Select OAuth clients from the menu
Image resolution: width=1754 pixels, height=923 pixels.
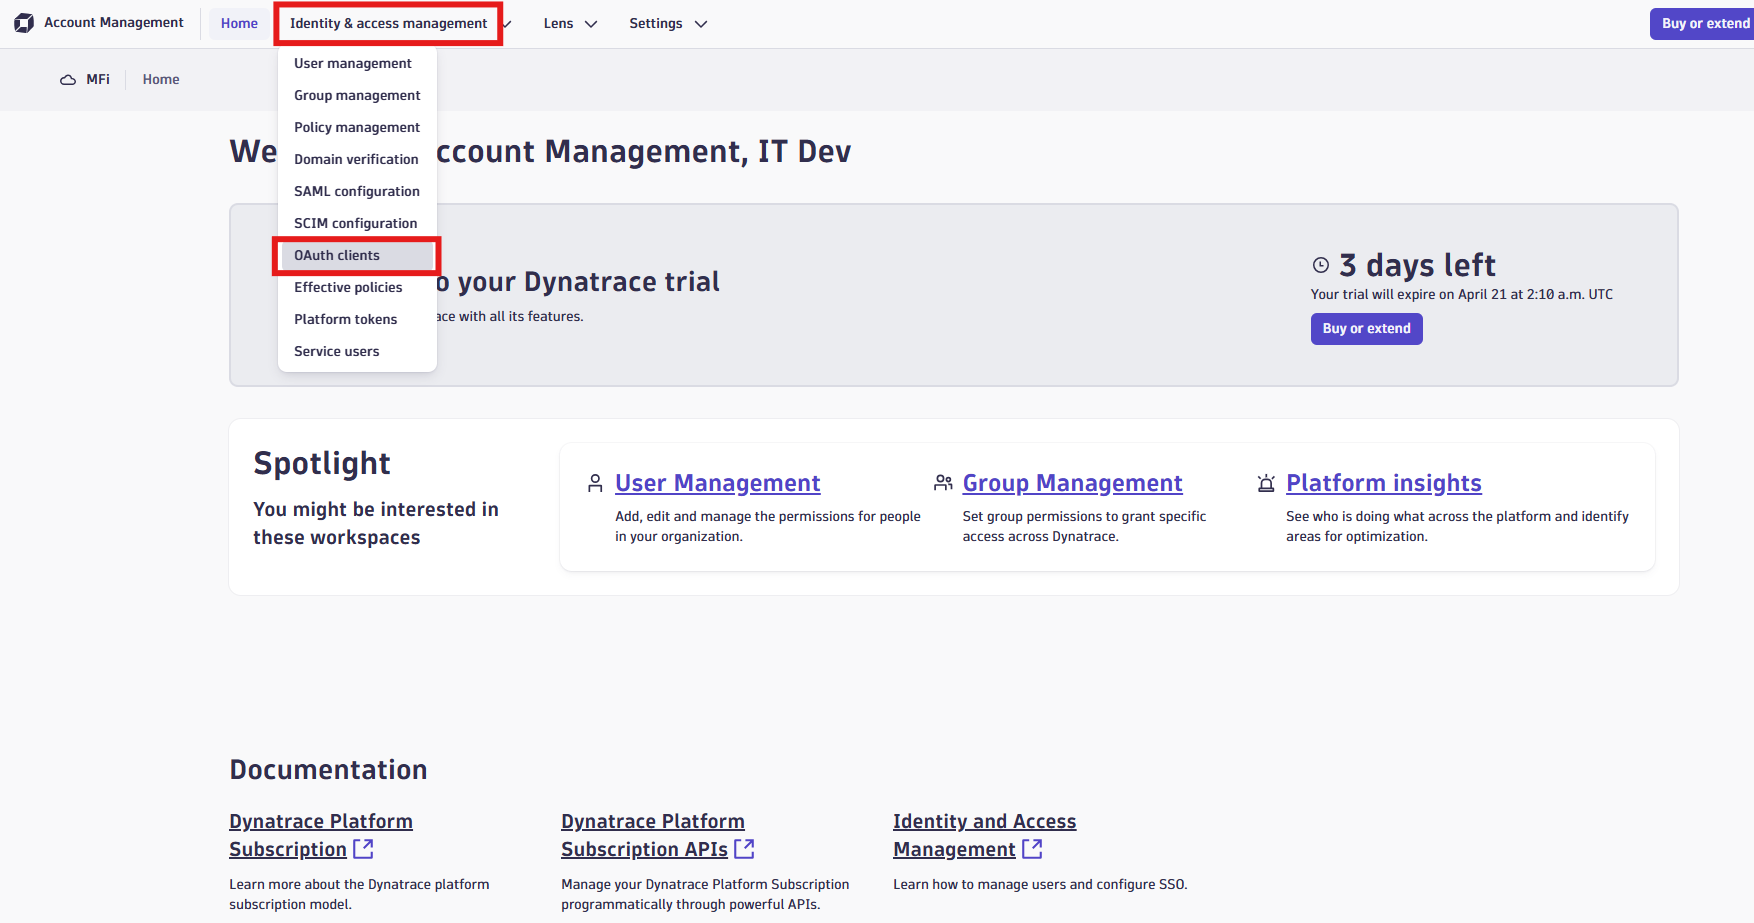pos(337,256)
